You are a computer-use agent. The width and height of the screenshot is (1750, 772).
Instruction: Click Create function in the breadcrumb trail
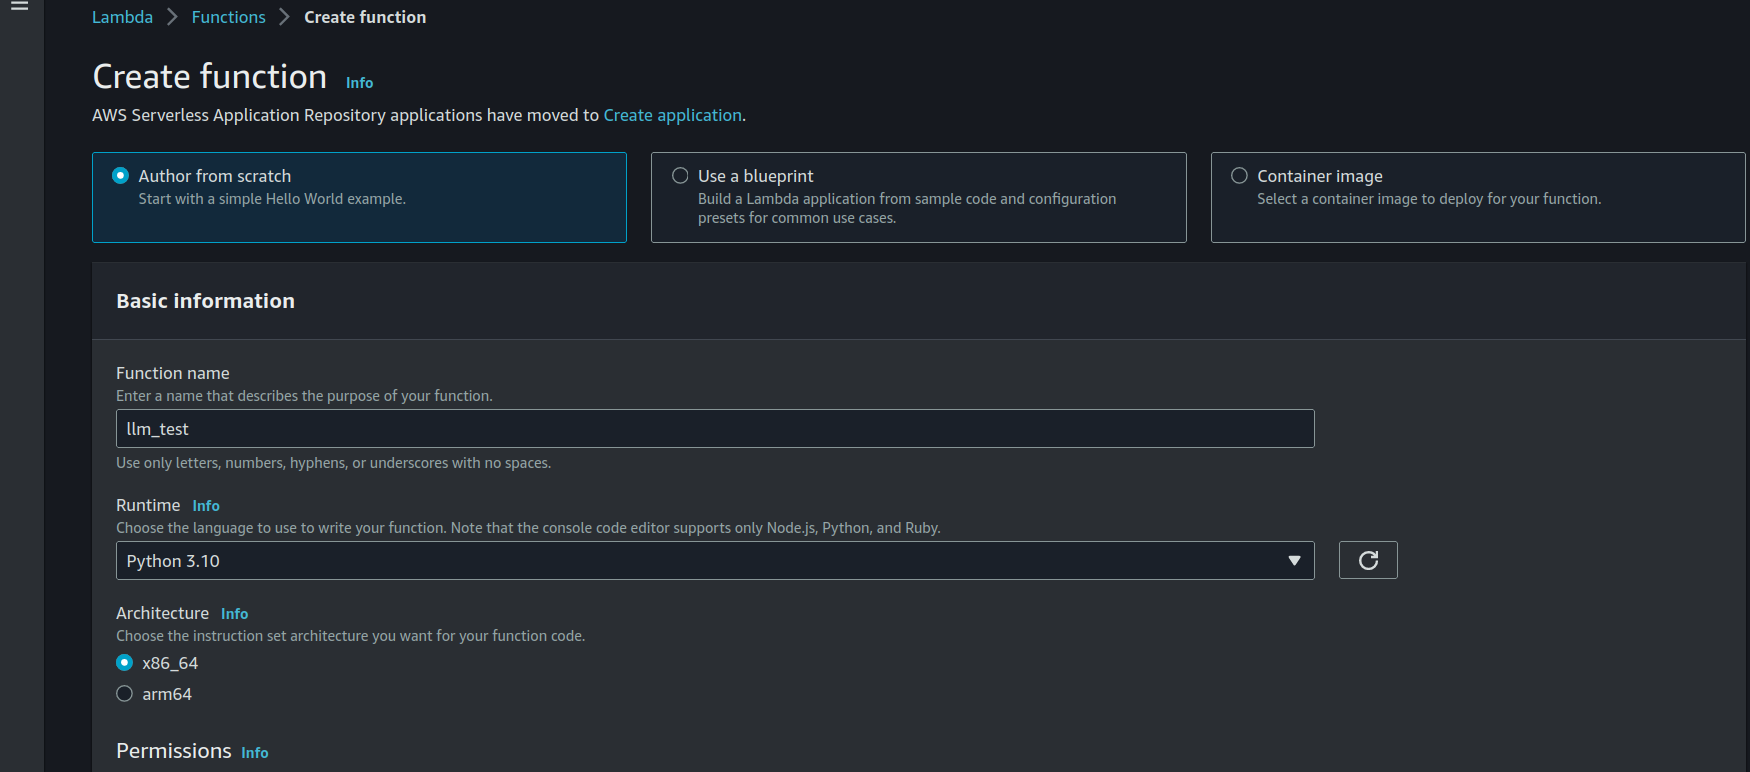365,17
